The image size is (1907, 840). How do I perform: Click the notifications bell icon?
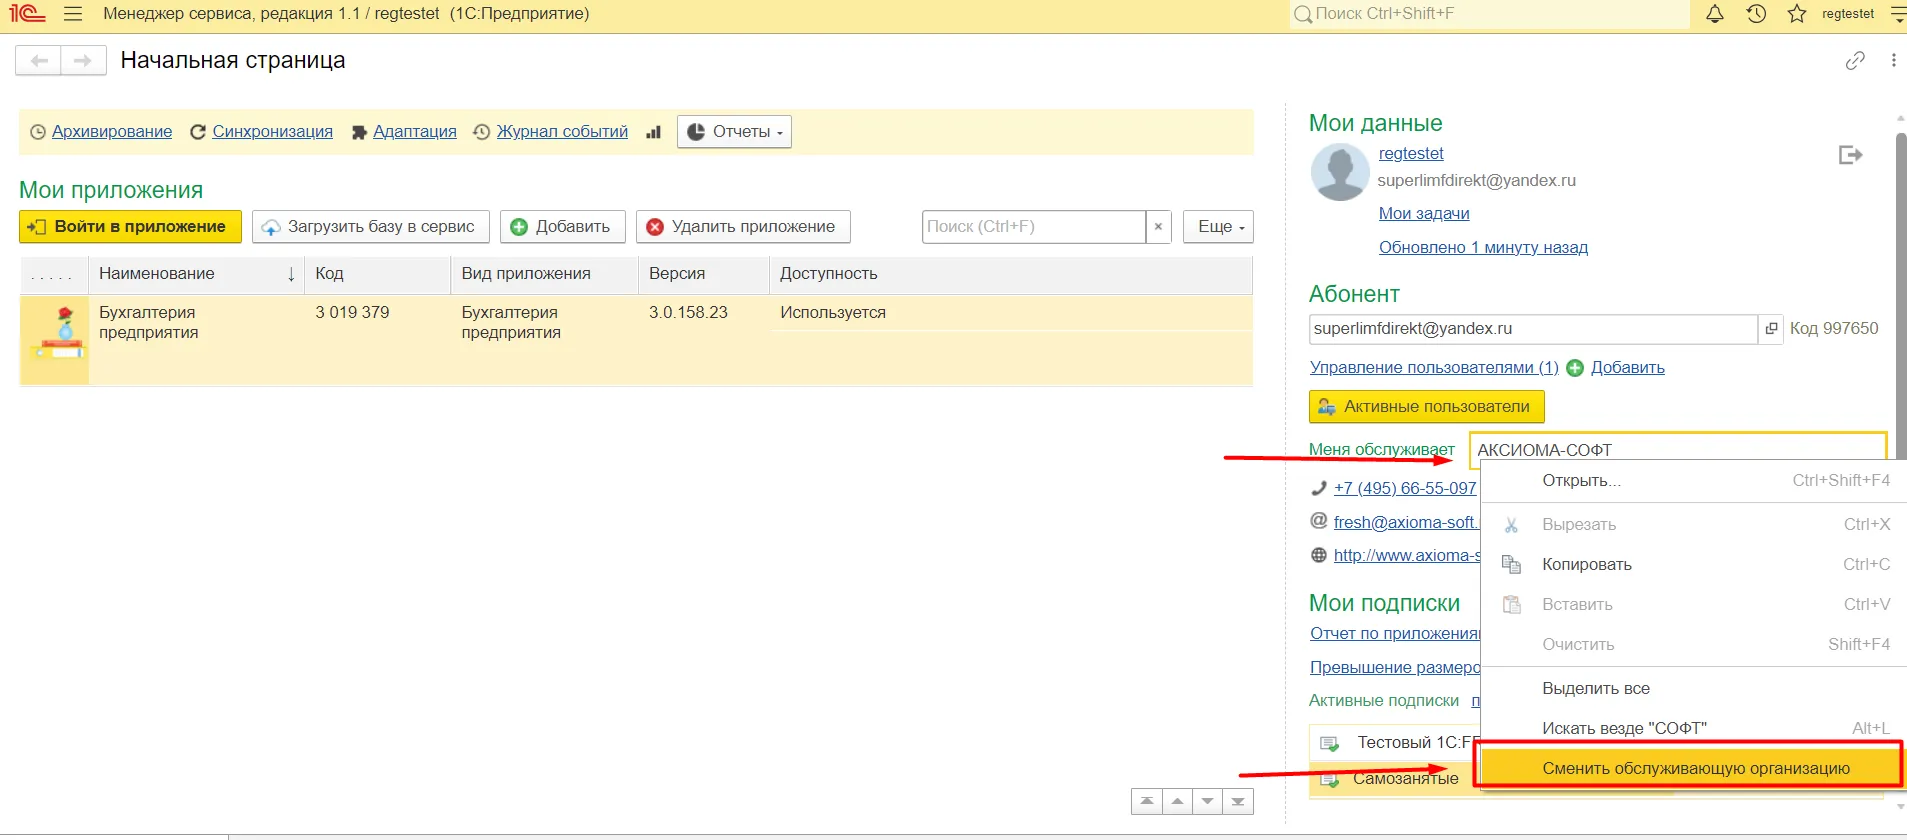(x=1714, y=14)
